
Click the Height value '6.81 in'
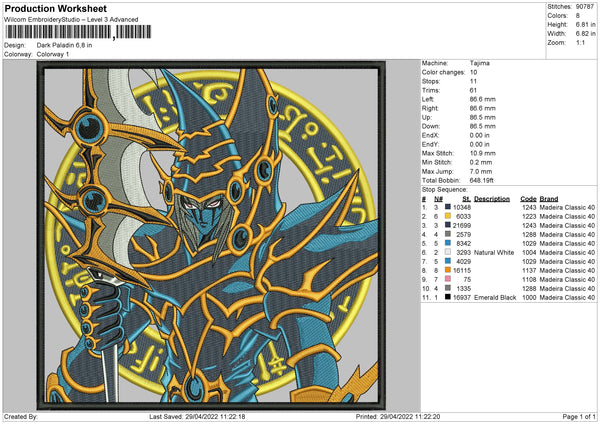pos(585,24)
